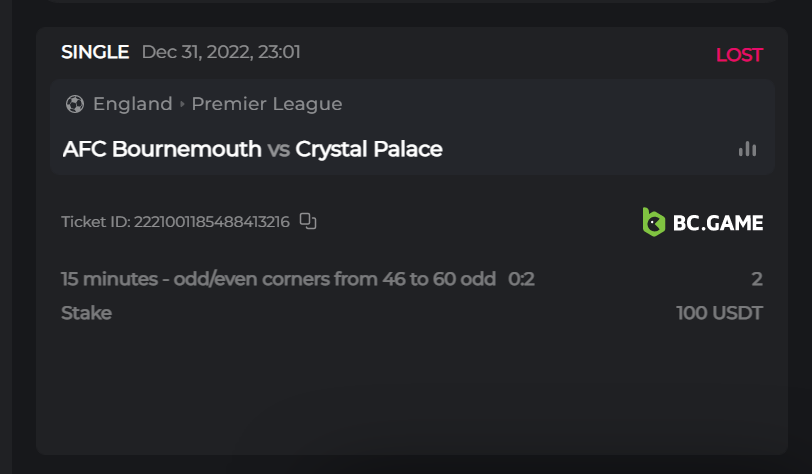Click the green BC.GAME mascot logo
812x474 pixels.
pyautogui.click(x=653, y=222)
